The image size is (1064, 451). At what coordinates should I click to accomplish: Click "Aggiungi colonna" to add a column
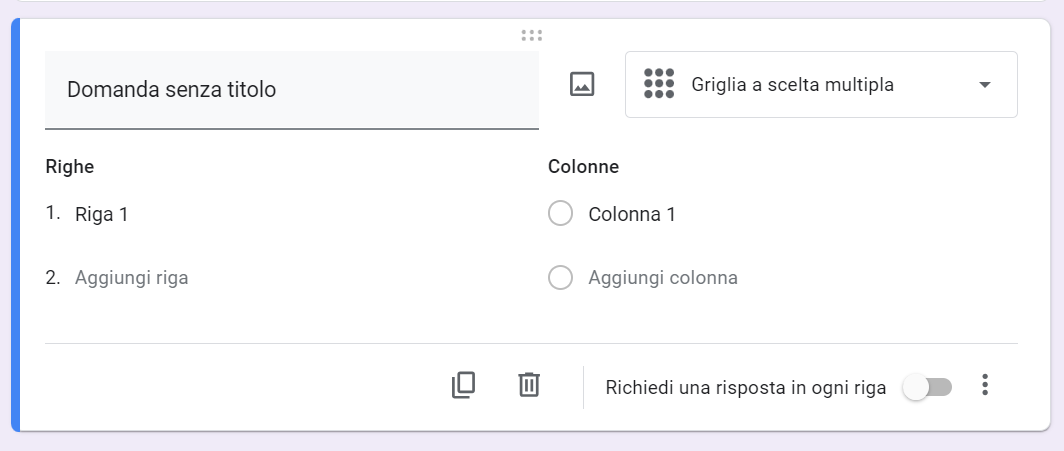(663, 278)
